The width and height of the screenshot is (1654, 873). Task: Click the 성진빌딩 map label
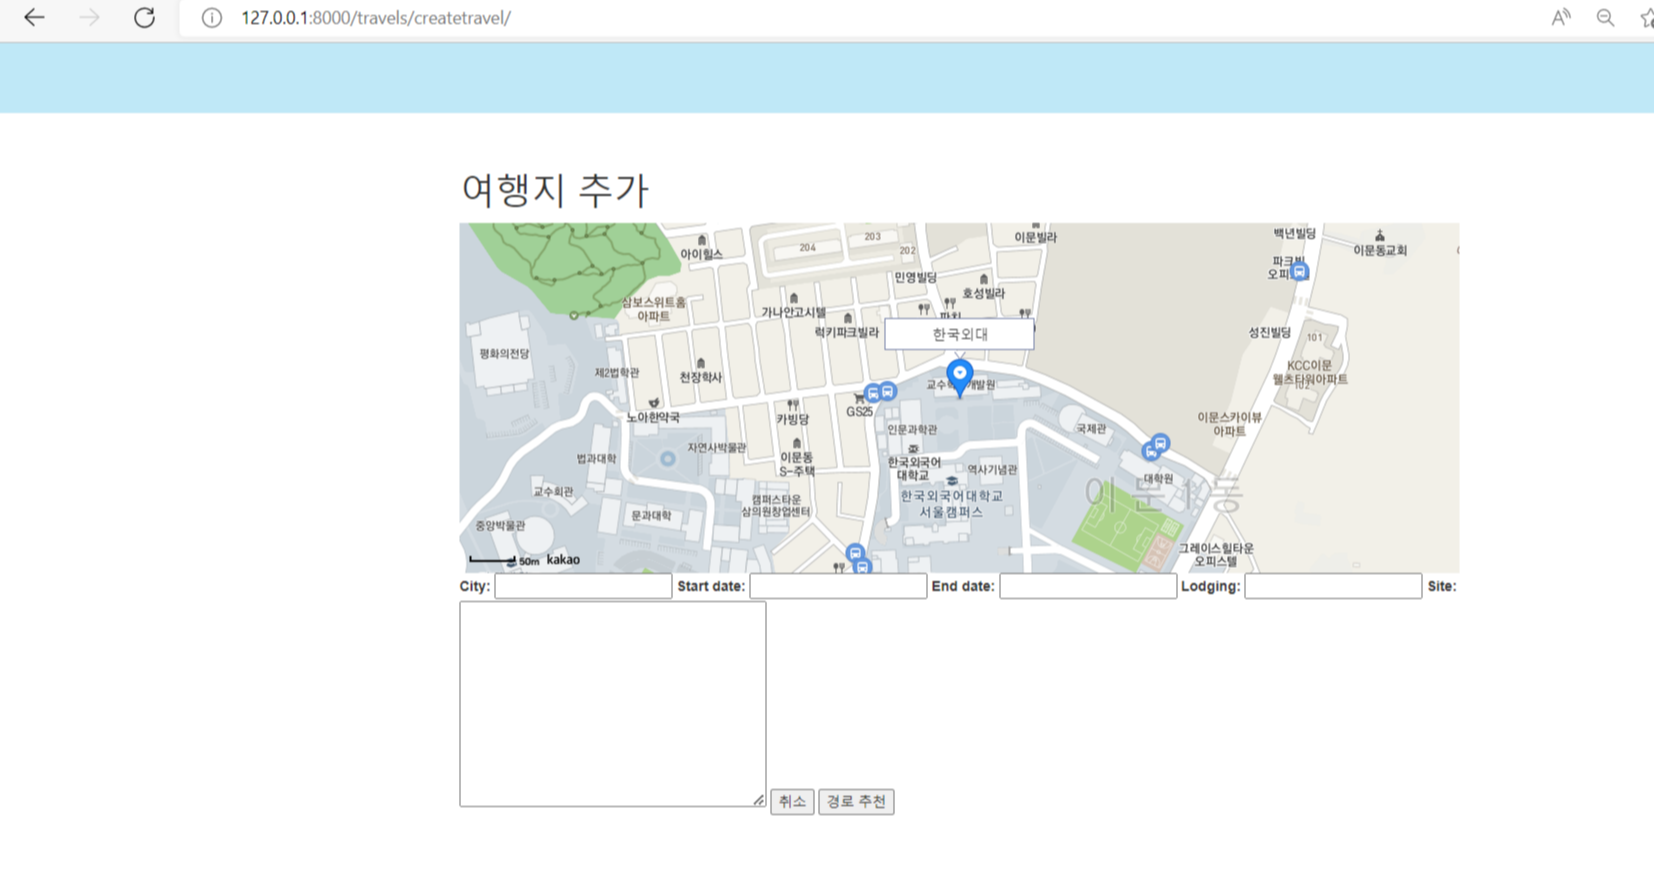1269,333
